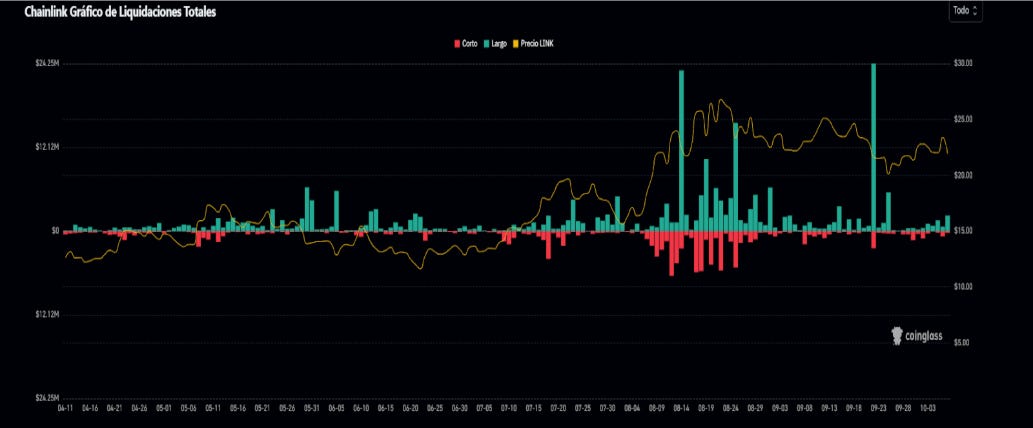
Task: Select the 05-06 date label
Action: pos(188,408)
